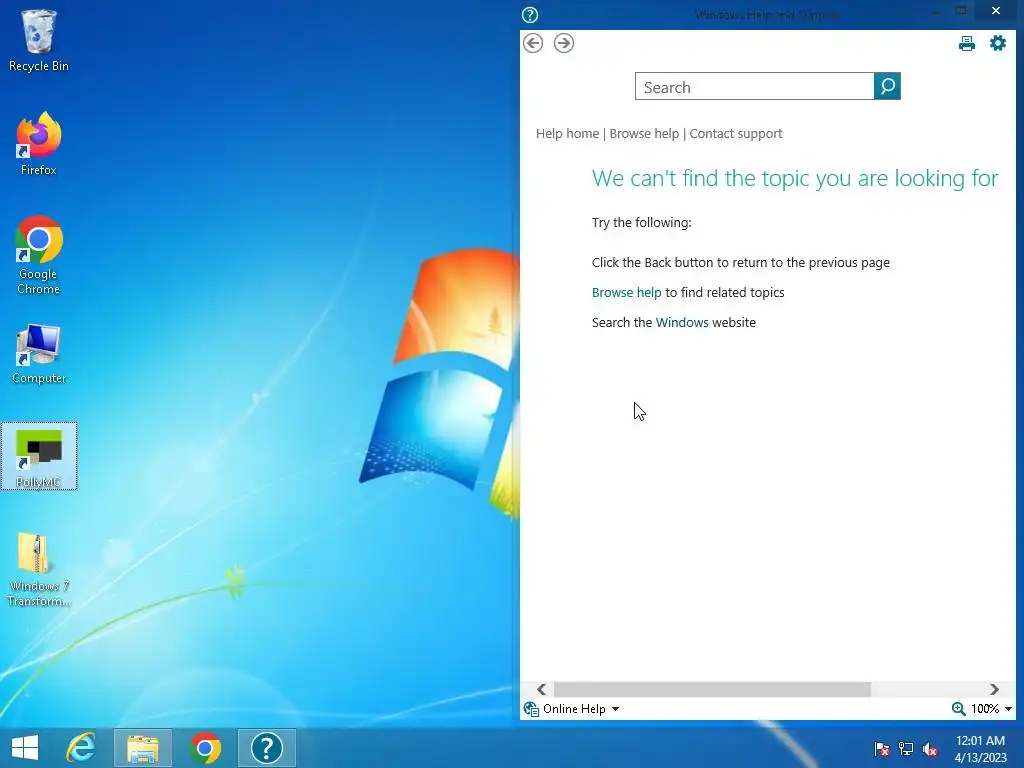Minimize the Help and Support window
Screen dimensions: 1024x768
click(935, 10)
